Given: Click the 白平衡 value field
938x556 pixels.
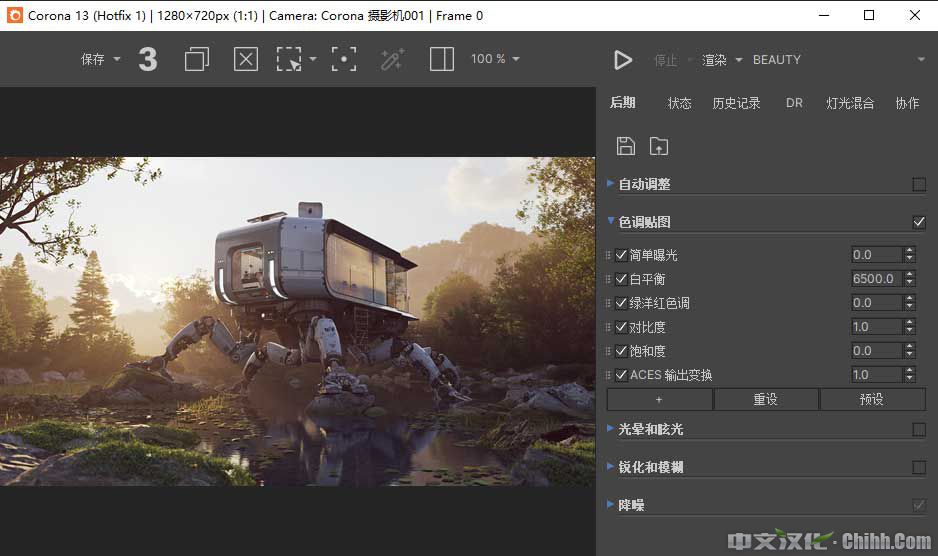Looking at the screenshot, I should click(x=875, y=279).
